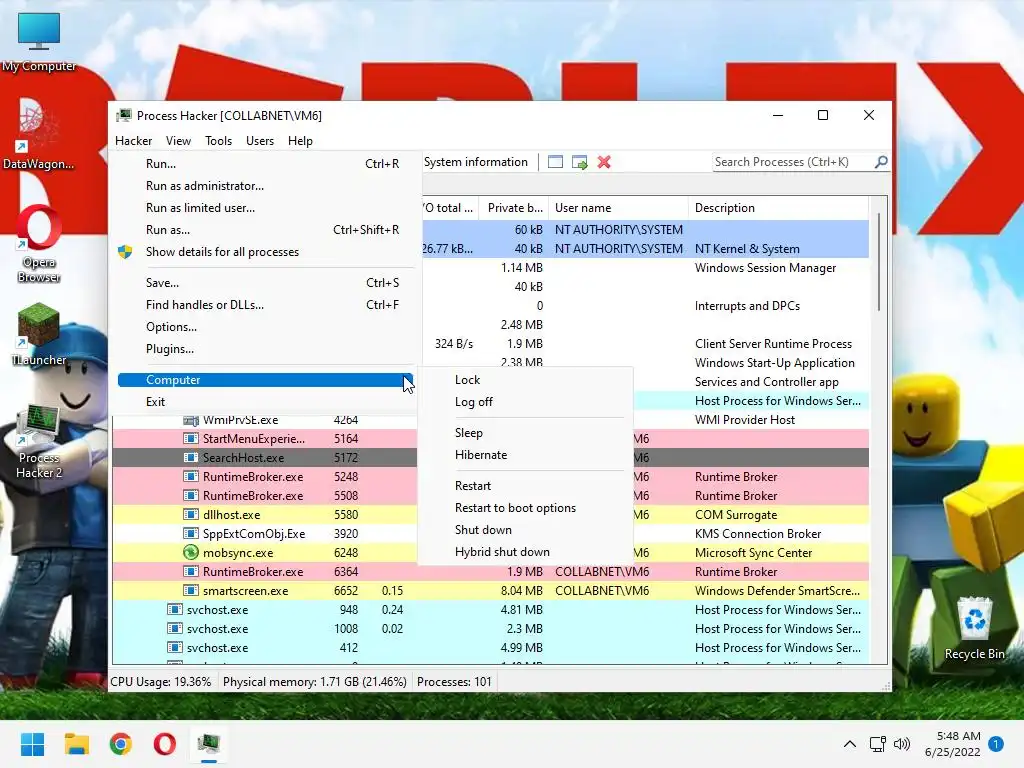Open the volume tray icon
The width and height of the screenshot is (1024, 768).
click(x=902, y=744)
